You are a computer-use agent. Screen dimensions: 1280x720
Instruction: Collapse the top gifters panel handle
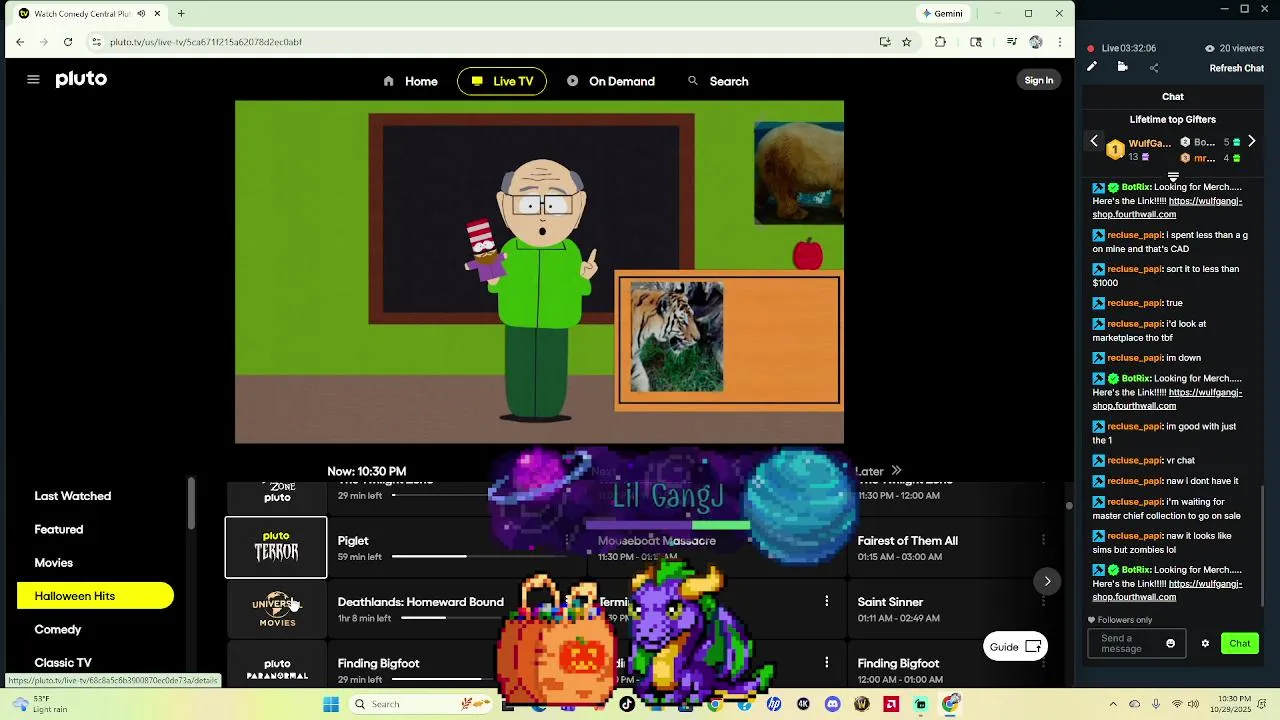tap(1173, 177)
